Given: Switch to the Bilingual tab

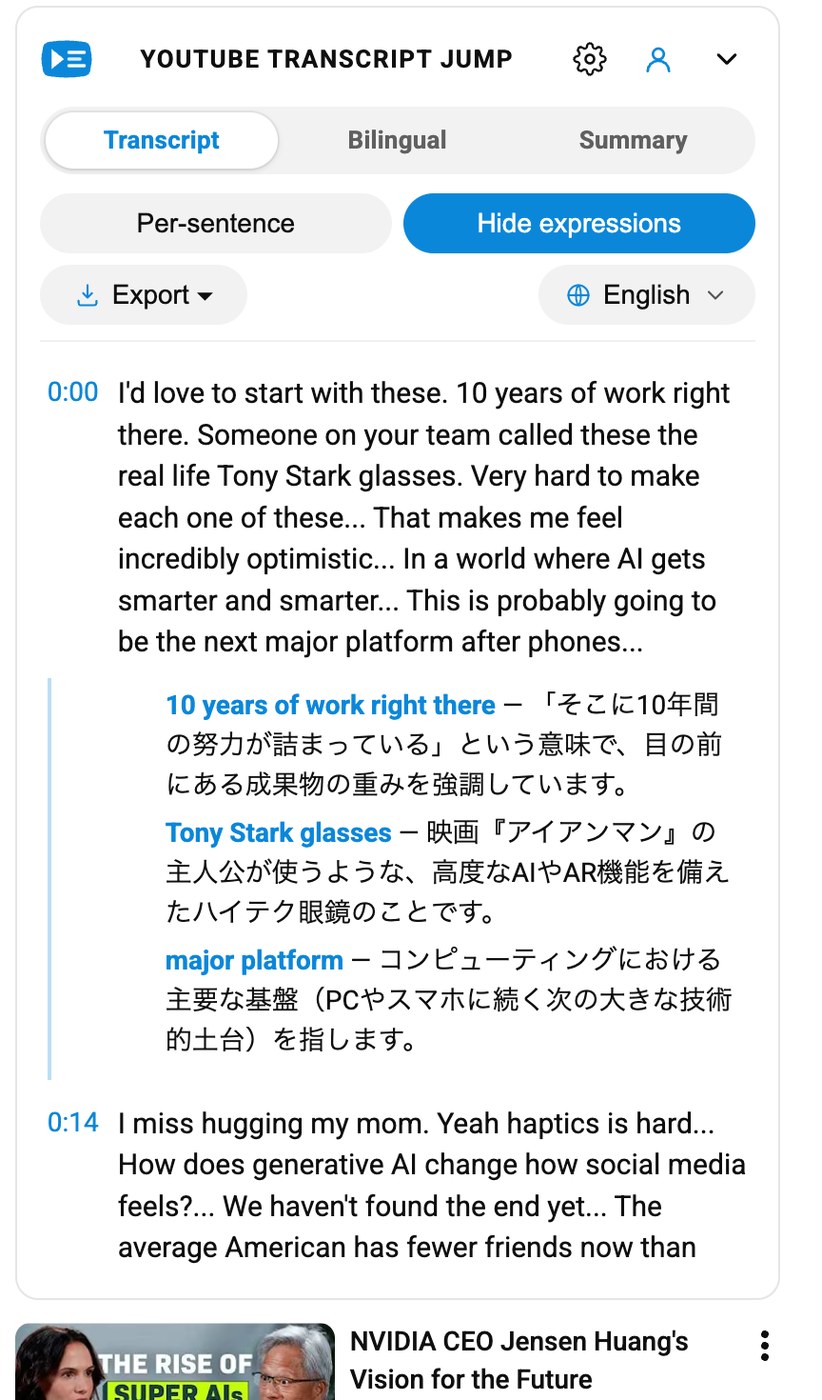Looking at the screenshot, I should pyautogui.click(x=397, y=140).
